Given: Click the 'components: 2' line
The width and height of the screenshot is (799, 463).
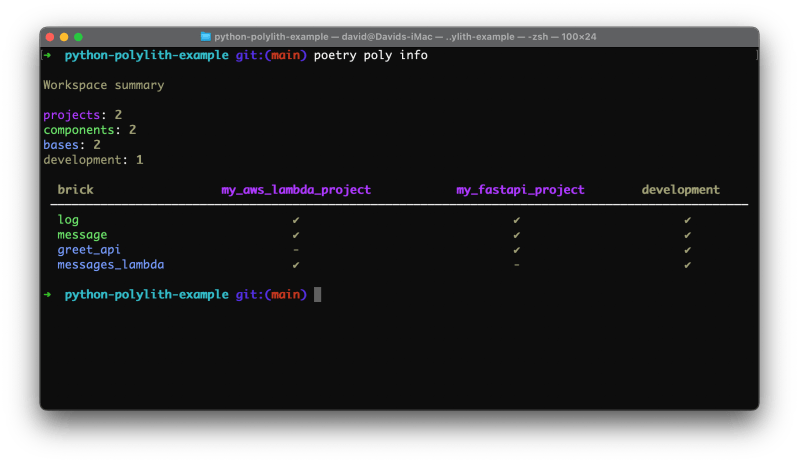Looking at the screenshot, I should 90,130.
